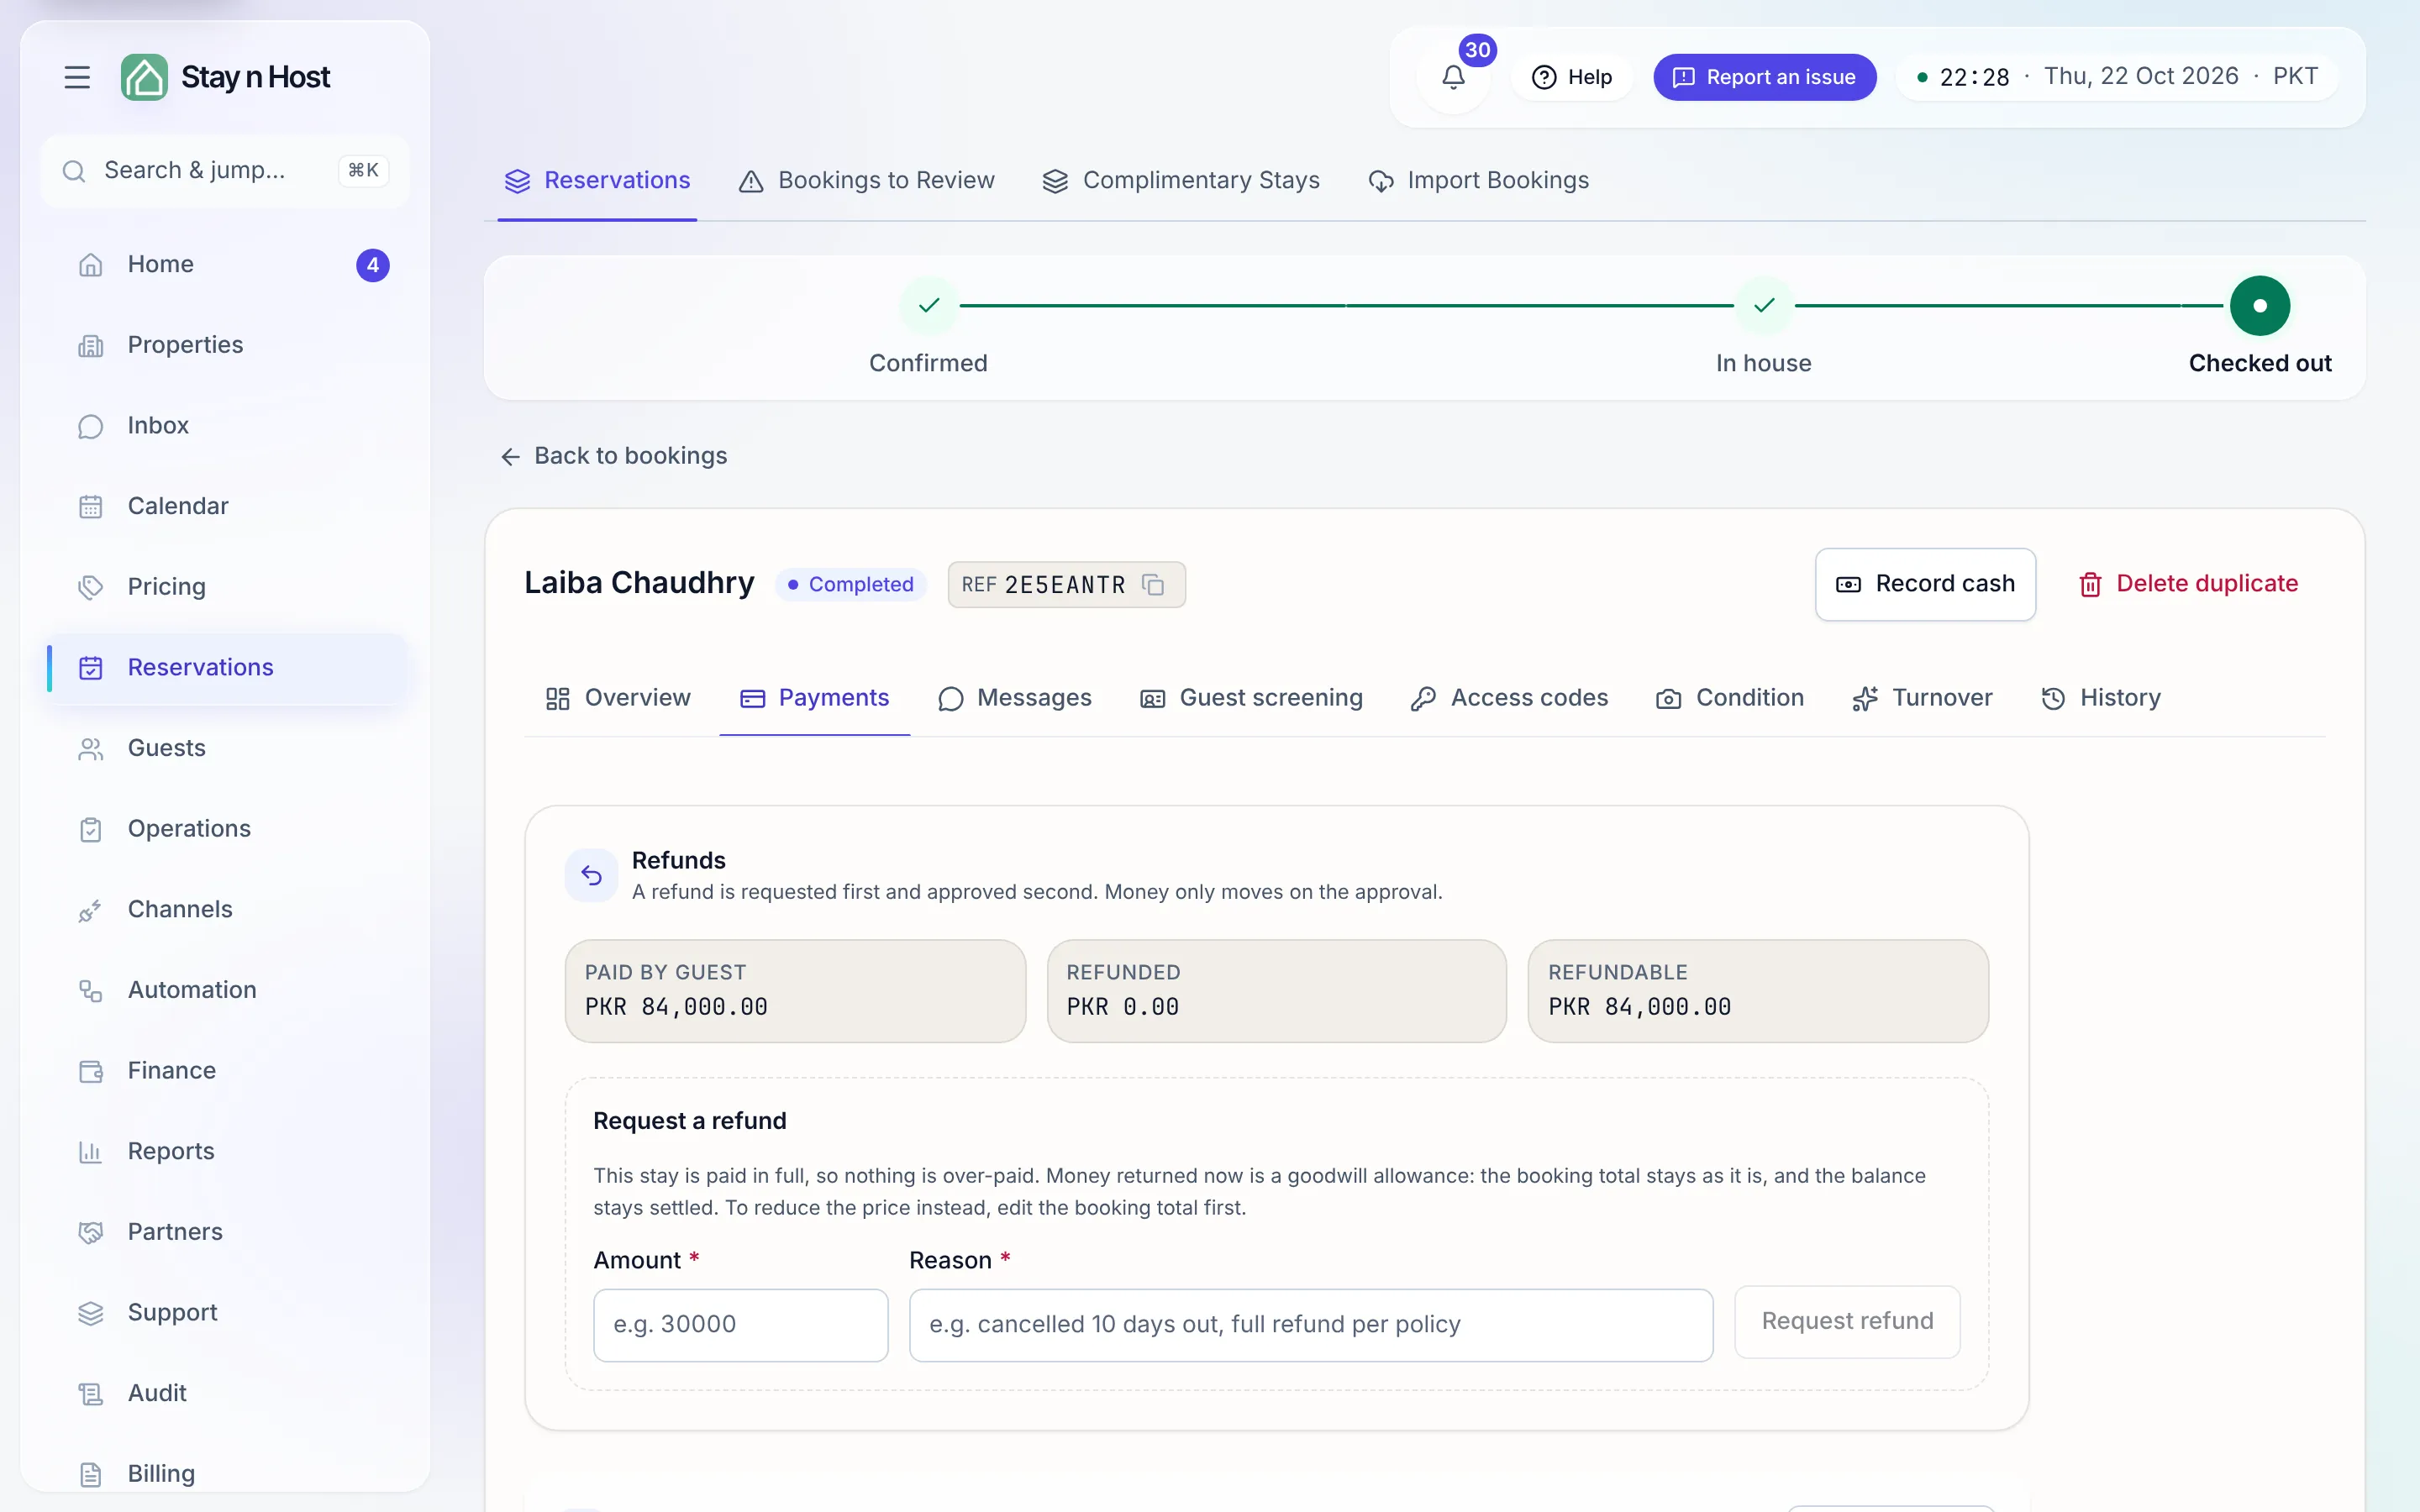Focus the refund Reason field

pyautogui.click(x=1310, y=1324)
